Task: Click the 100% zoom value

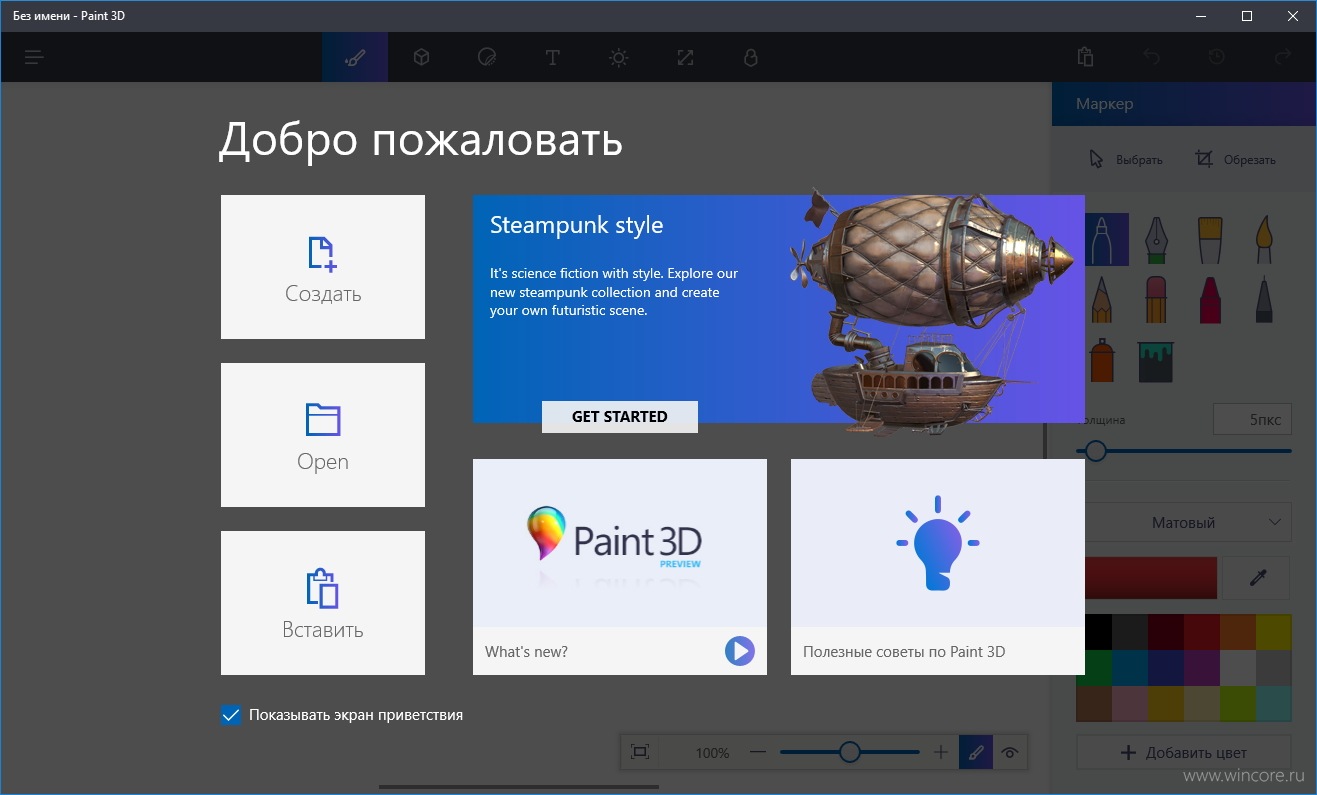Action: (x=712, y=753)
